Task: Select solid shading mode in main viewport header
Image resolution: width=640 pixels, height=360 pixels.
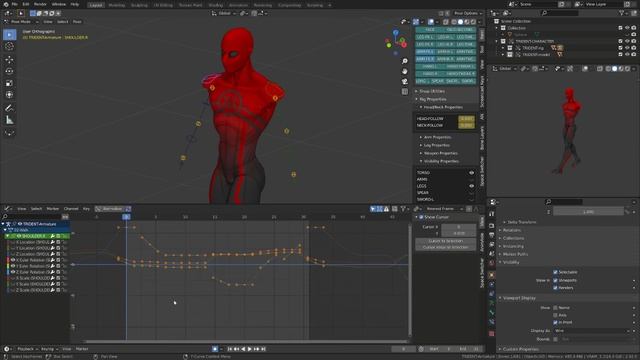Action: pos(460,22)
